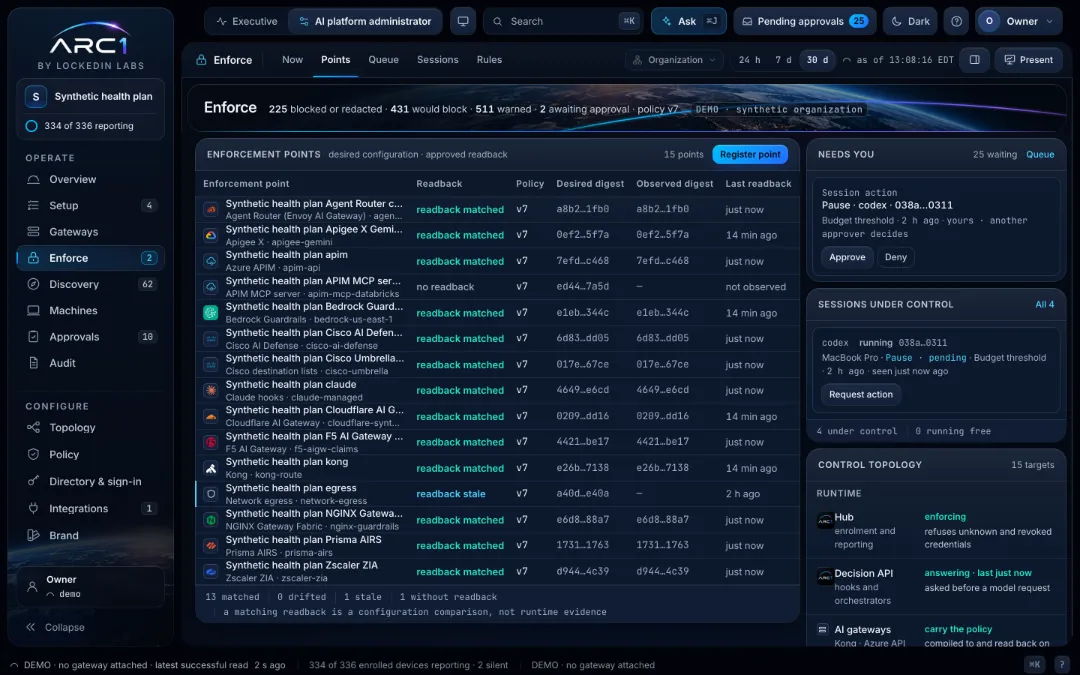Open Discovery section
The height and width of the screenshot is (675, 1080).
(90, 284)
